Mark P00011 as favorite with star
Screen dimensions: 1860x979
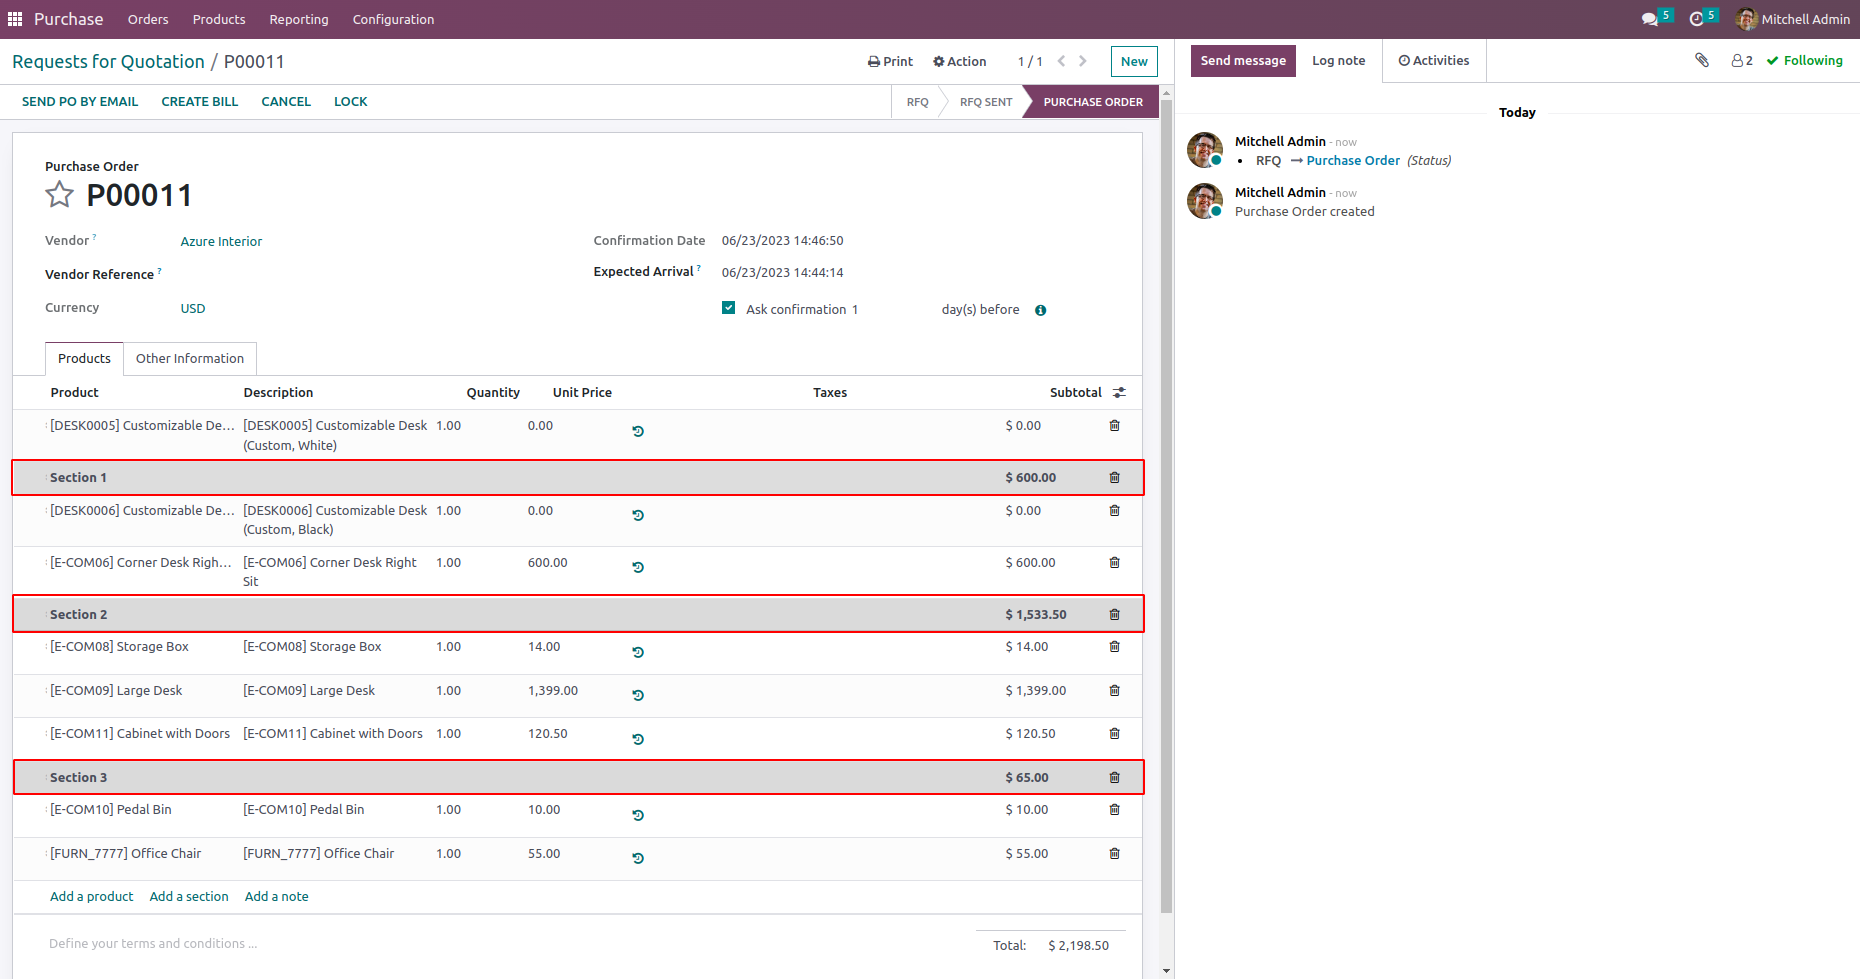coord(59,195)
